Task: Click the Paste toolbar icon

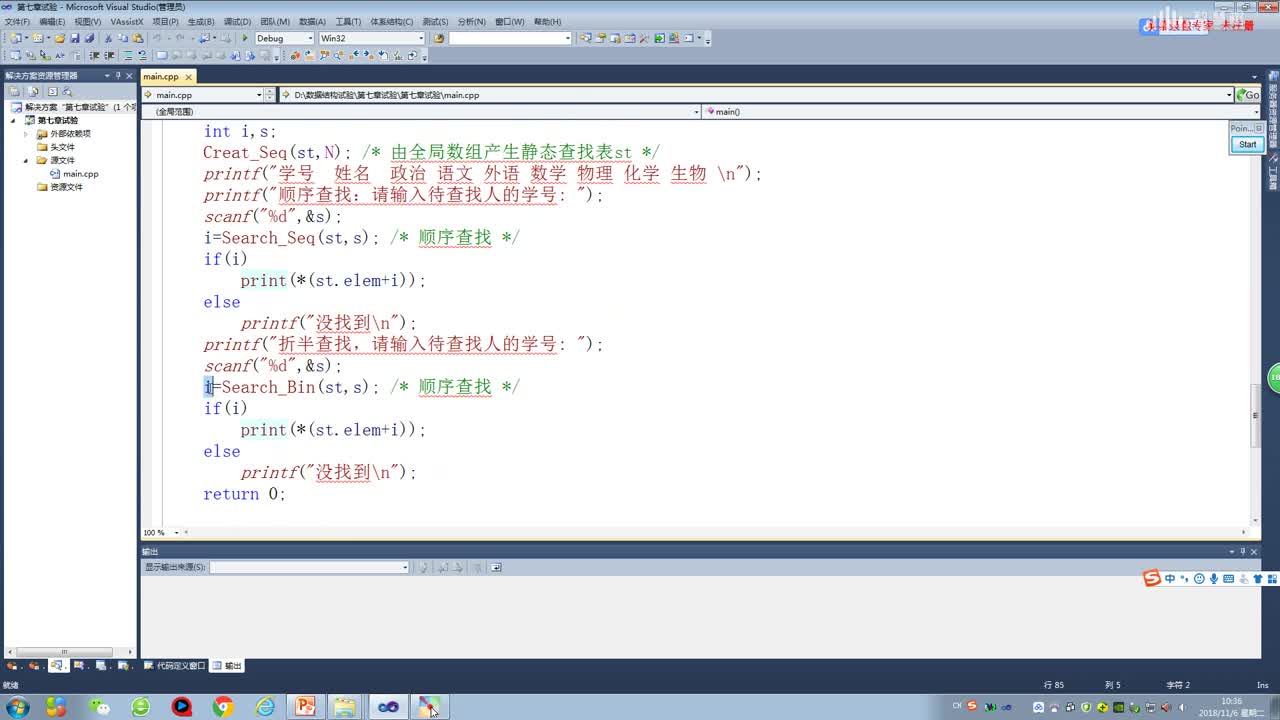Action: (137, 38)
